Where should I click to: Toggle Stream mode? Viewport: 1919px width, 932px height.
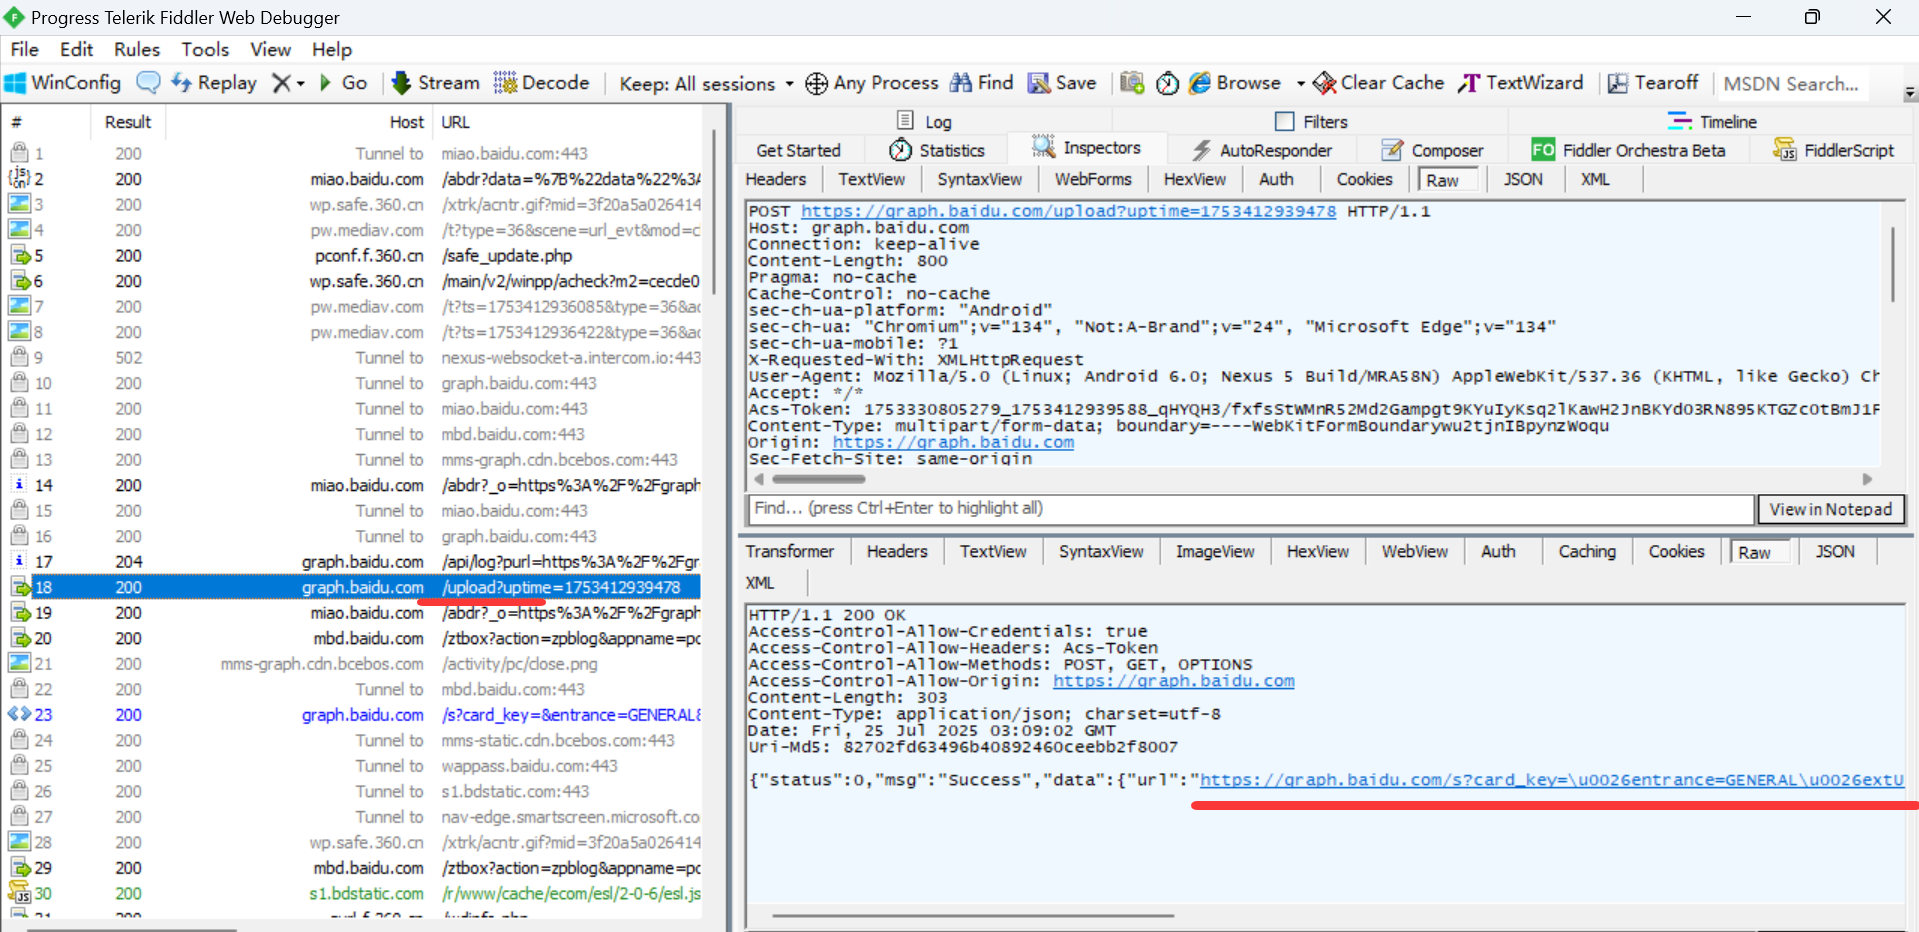click(436, 83)
